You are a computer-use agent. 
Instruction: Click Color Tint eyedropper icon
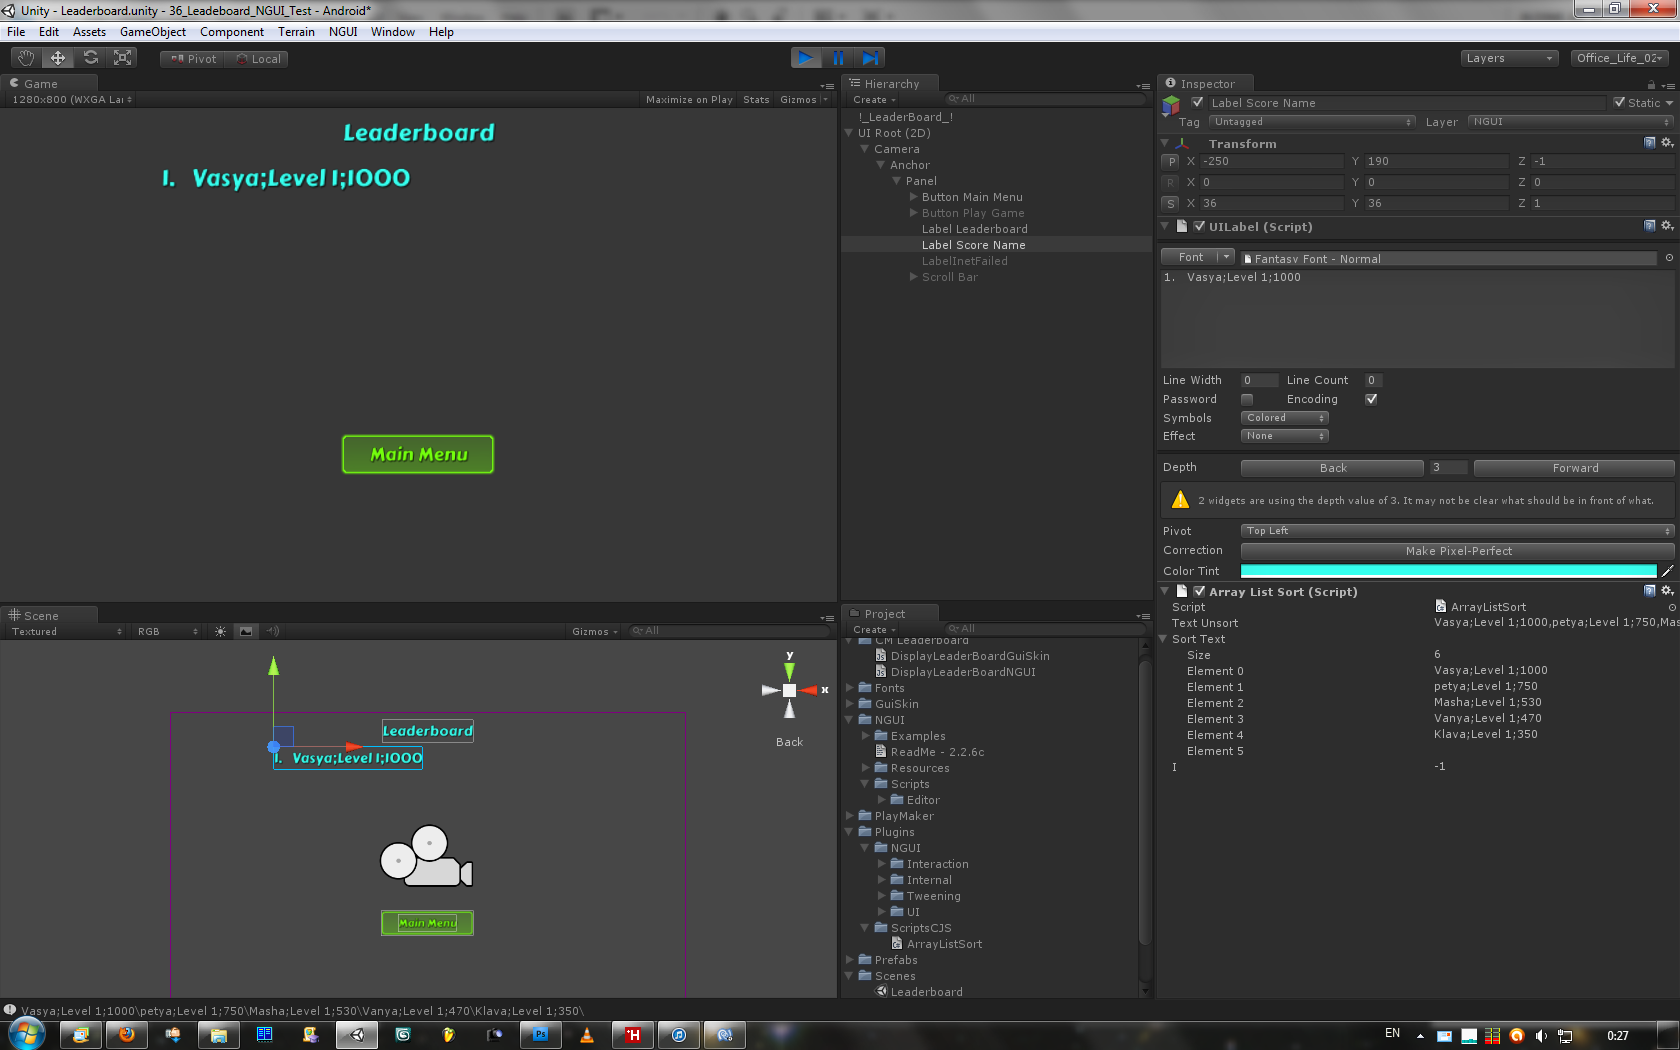1667,571
